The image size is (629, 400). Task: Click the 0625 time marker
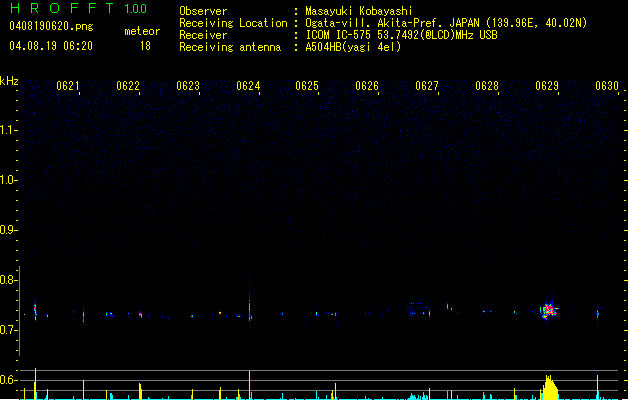point(307,86)
